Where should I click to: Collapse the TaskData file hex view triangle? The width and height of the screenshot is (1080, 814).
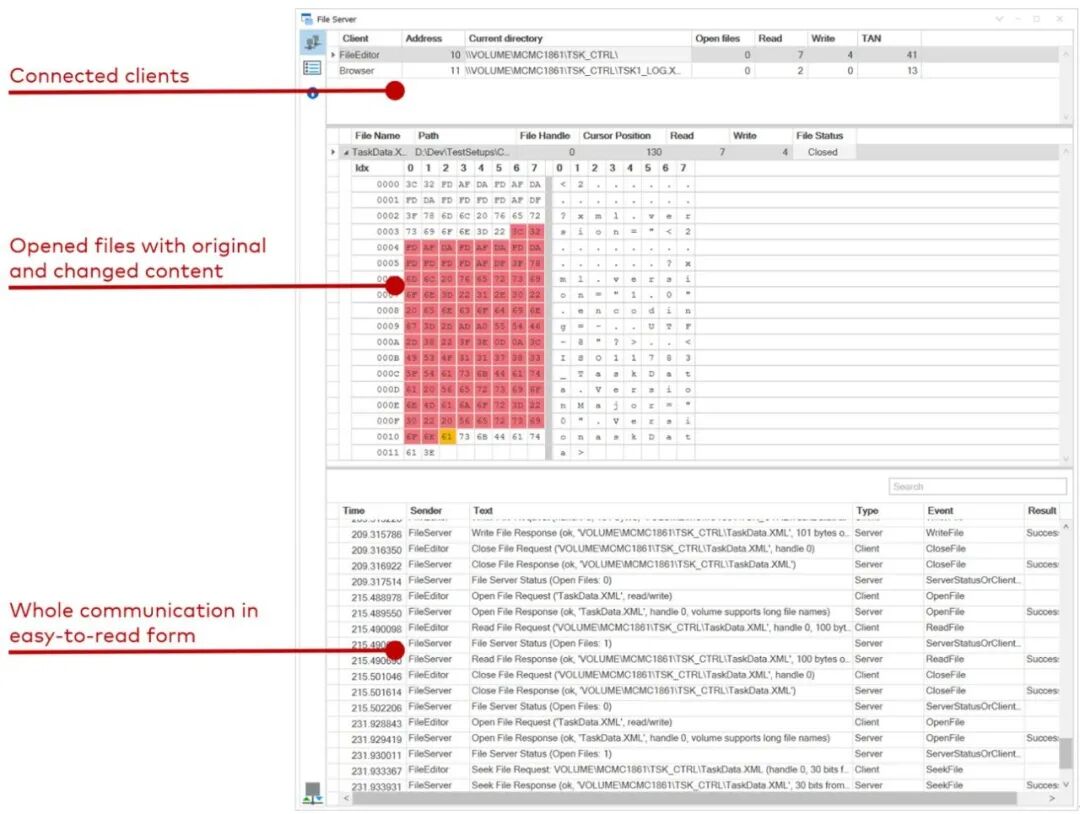pos(346,152)
